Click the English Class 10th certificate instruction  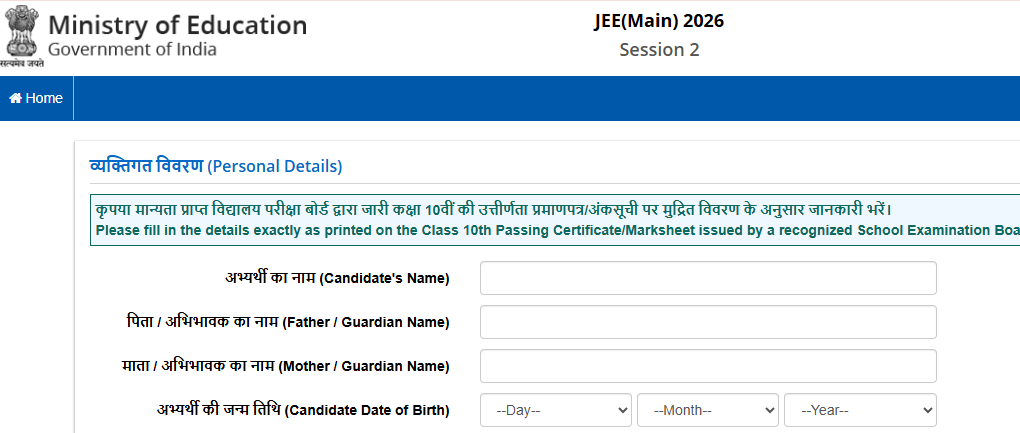point(556,230)
